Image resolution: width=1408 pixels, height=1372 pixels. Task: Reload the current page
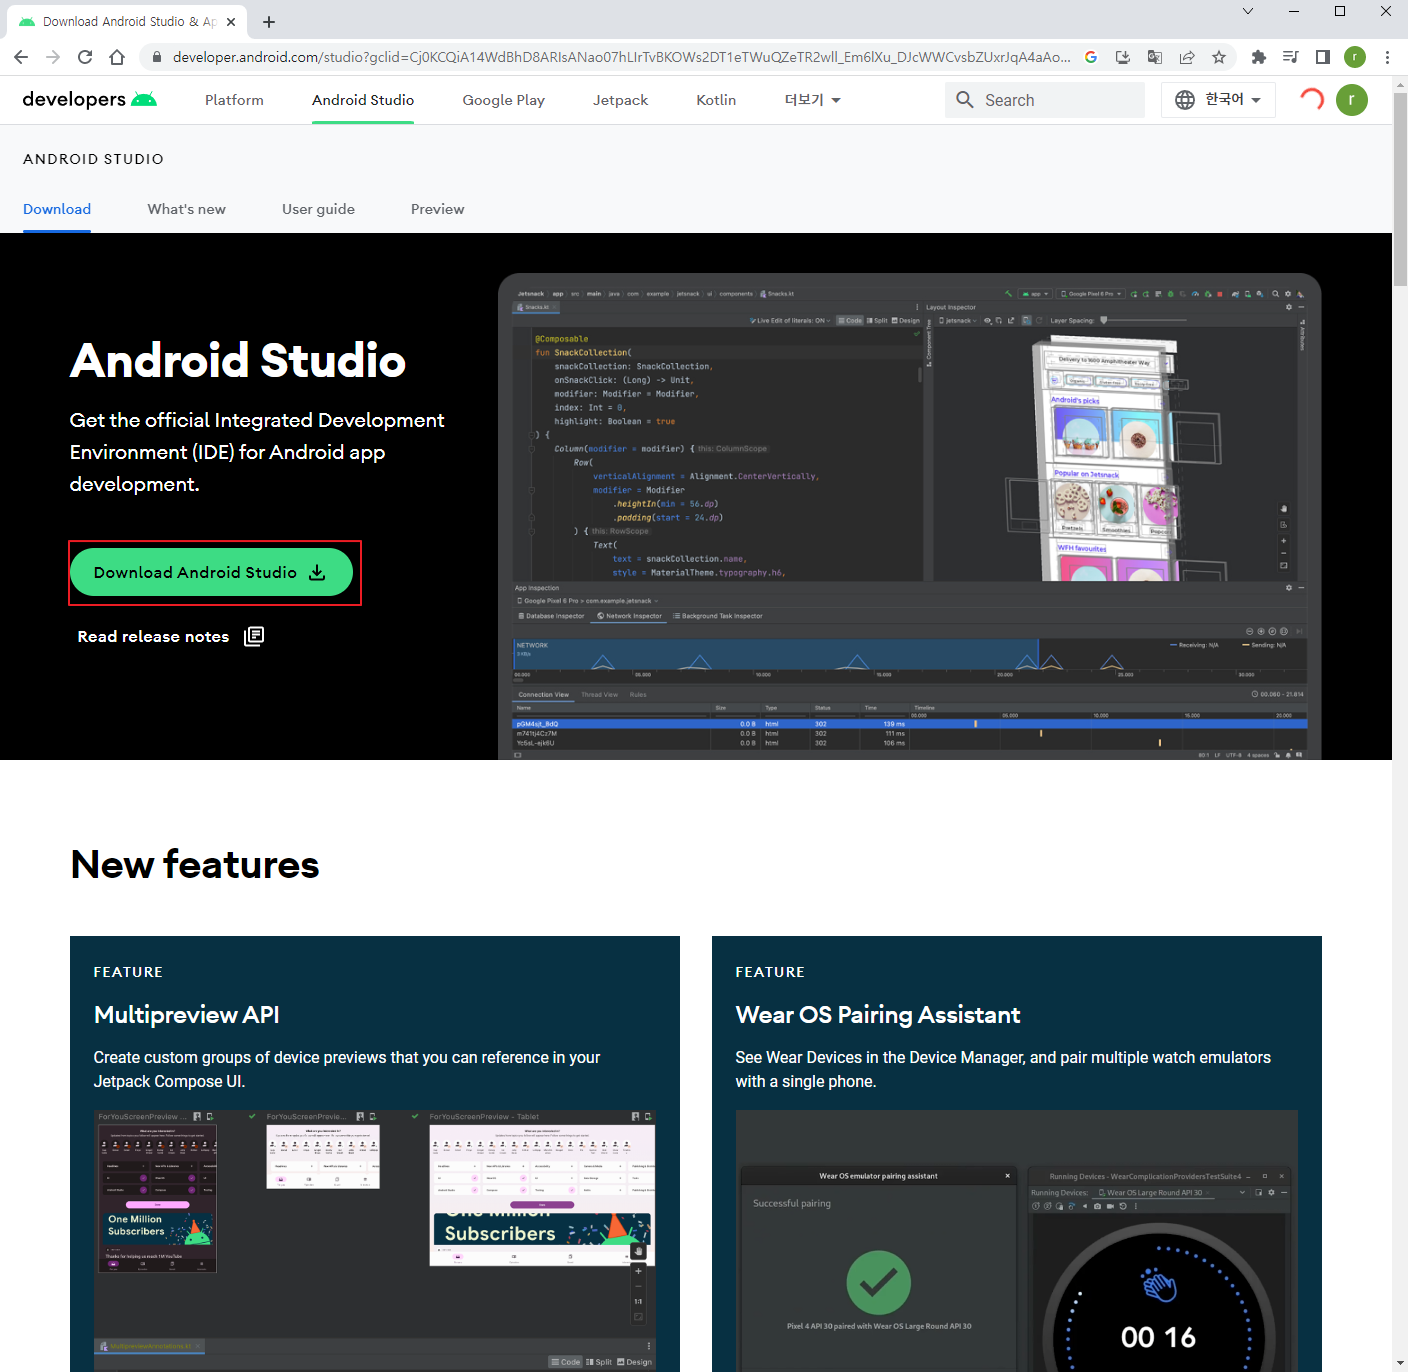[85, 57]
